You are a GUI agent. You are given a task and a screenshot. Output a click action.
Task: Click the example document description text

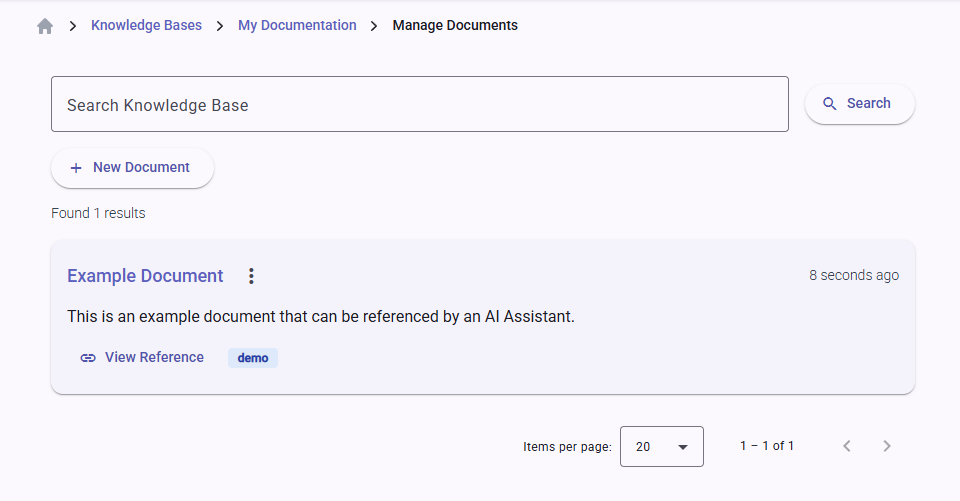(x=321, y=317)
